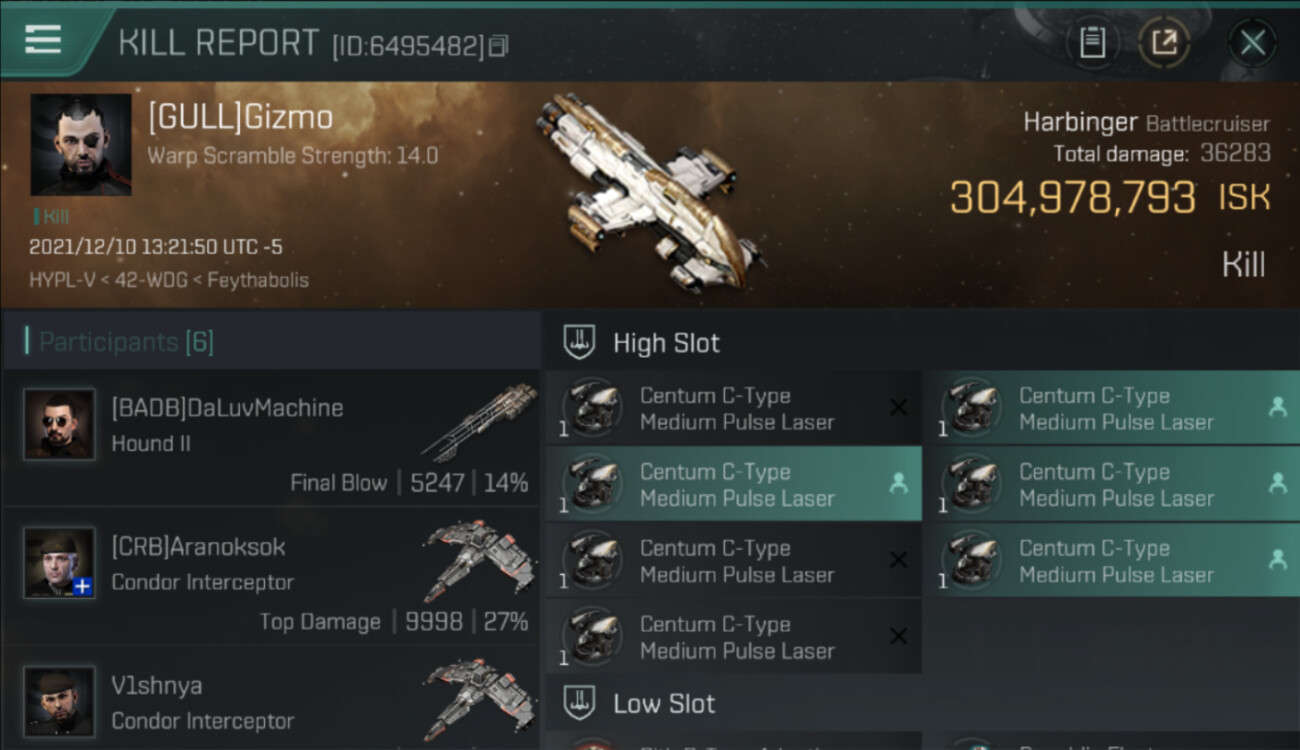The image size is (1300, 750).
Task: Close the kill report window
Action: [1252, 43]
